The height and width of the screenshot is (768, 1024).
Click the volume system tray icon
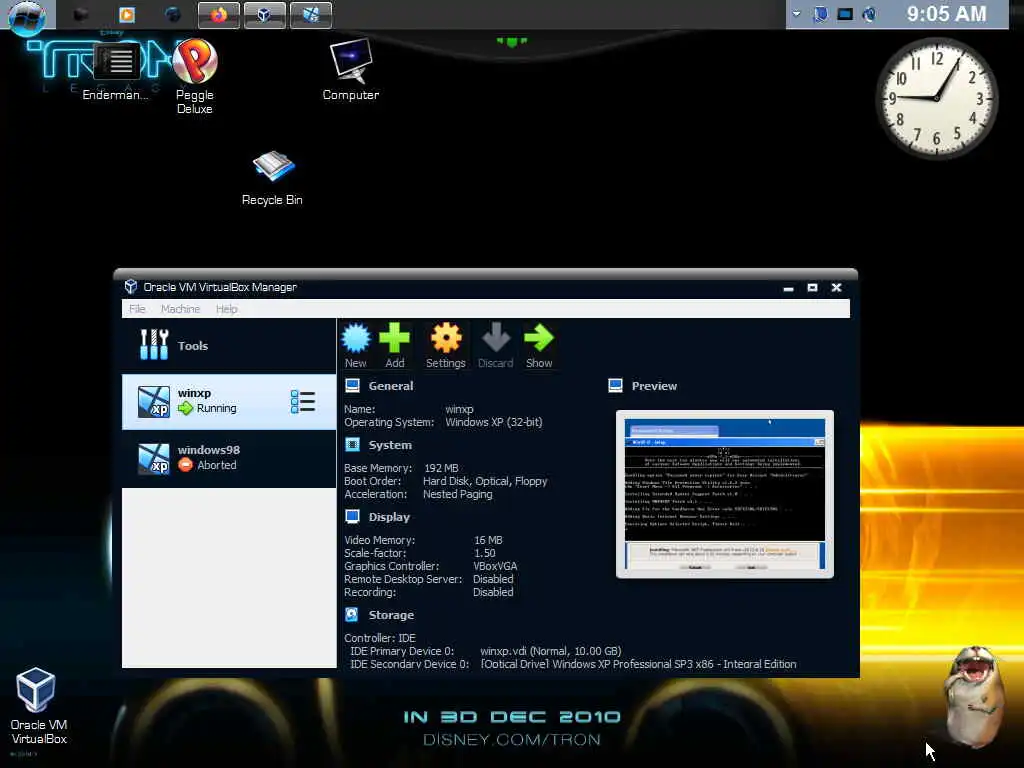pyautogui.click(x=869, y=14)
